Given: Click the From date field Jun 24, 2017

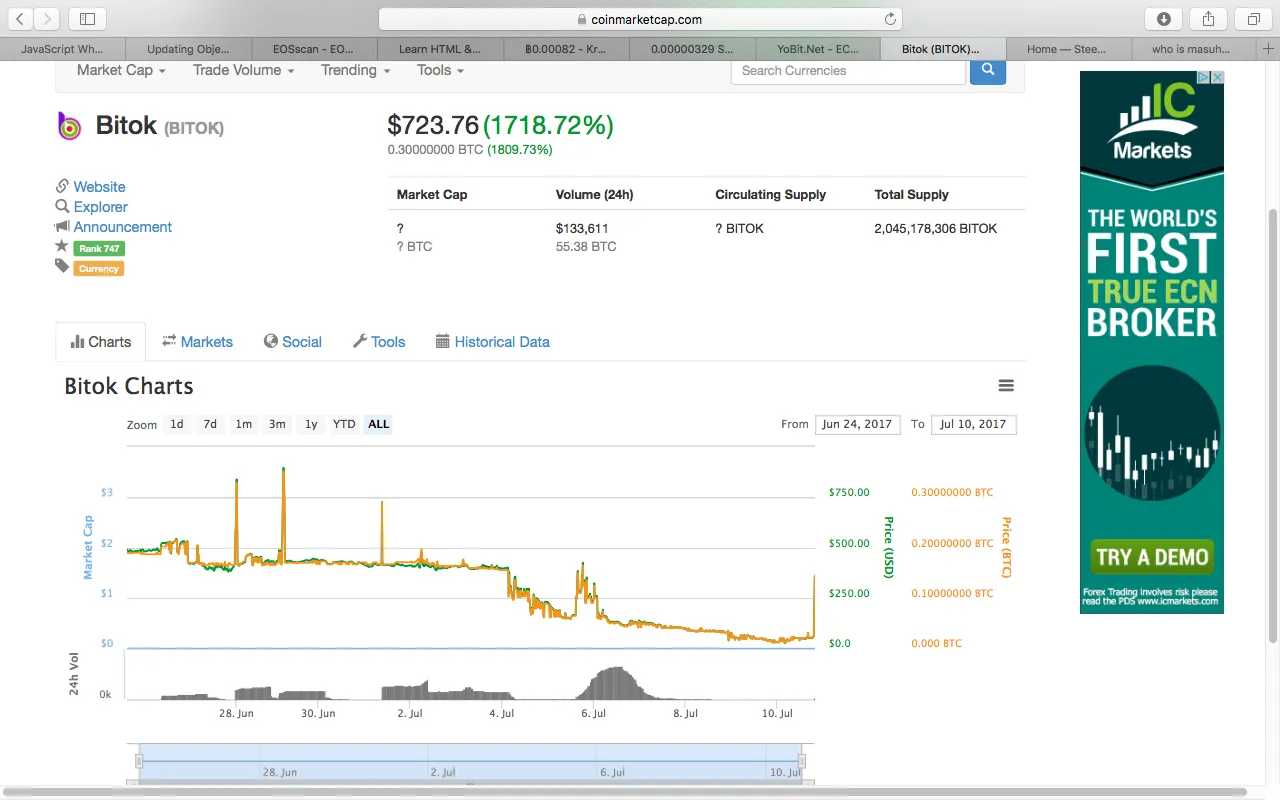Looking at the screenshot, I should [857, 424].
